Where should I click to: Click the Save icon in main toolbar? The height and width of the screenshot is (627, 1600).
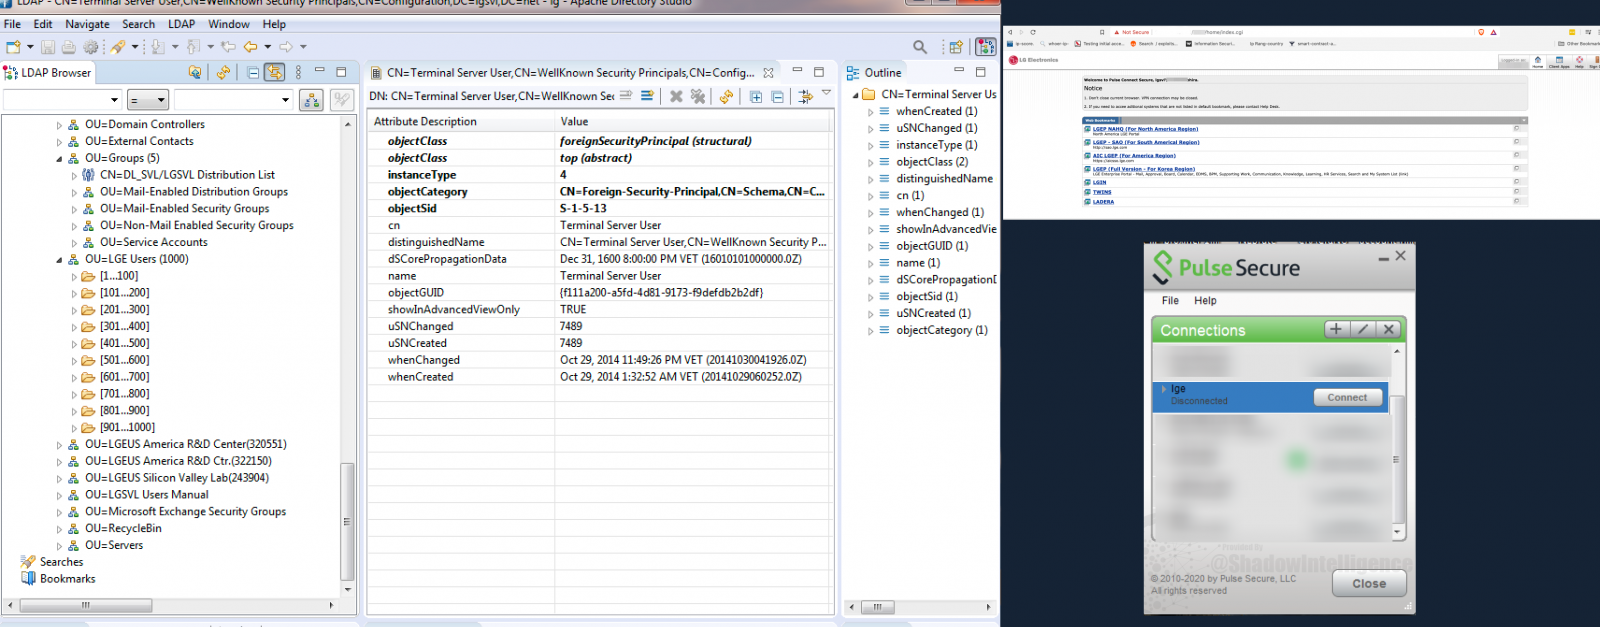click(x=47, y=47)
